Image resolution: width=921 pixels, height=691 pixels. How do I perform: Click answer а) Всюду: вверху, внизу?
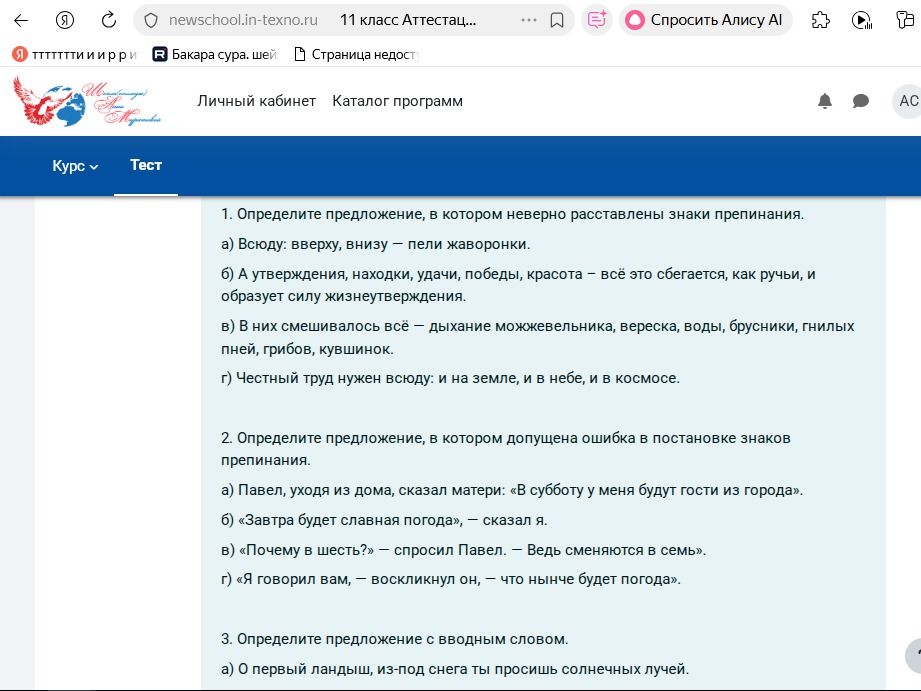pyautogui.click(x=376, y=244)
